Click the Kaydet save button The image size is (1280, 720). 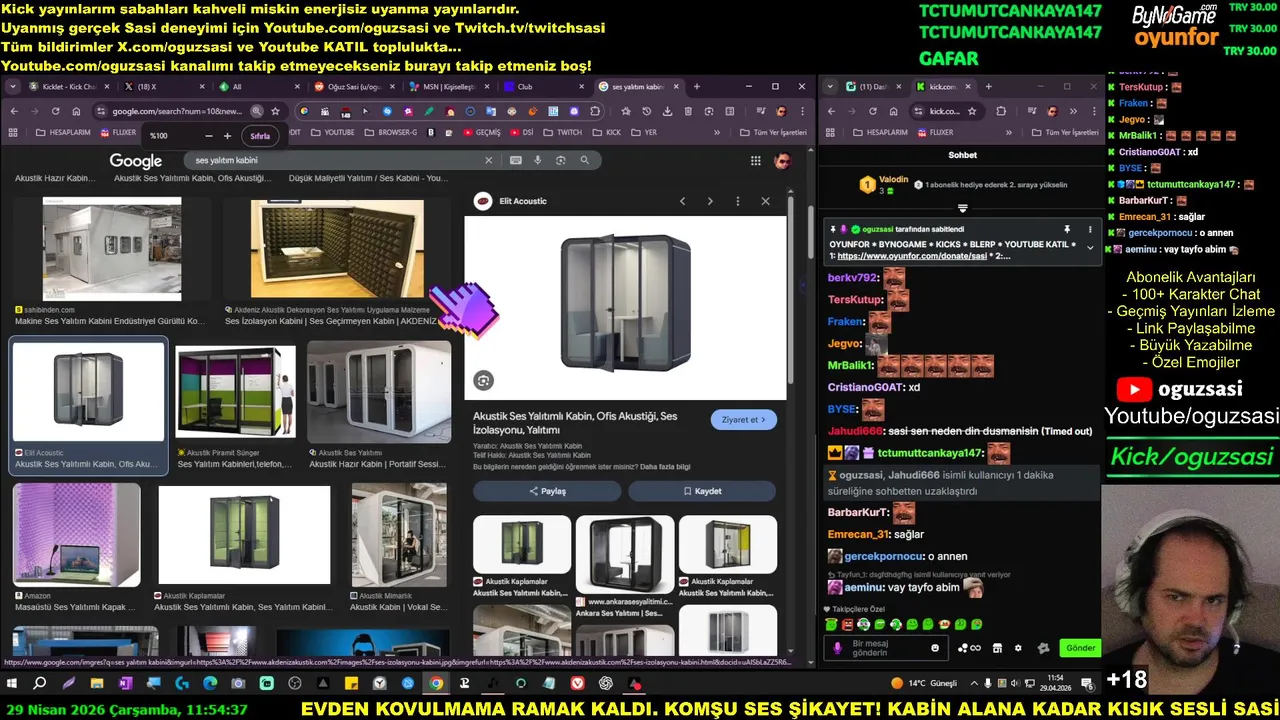pos(702,491)
